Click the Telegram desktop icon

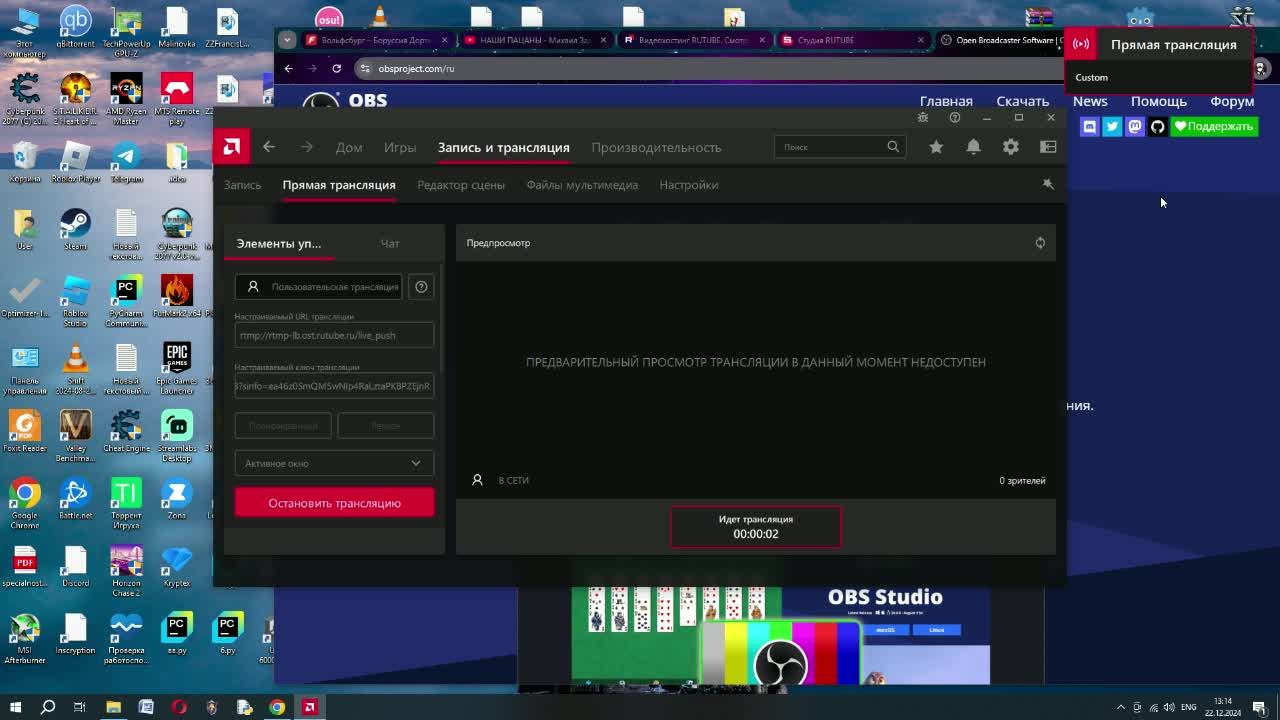pyautogui.click(x=126, y=162)
